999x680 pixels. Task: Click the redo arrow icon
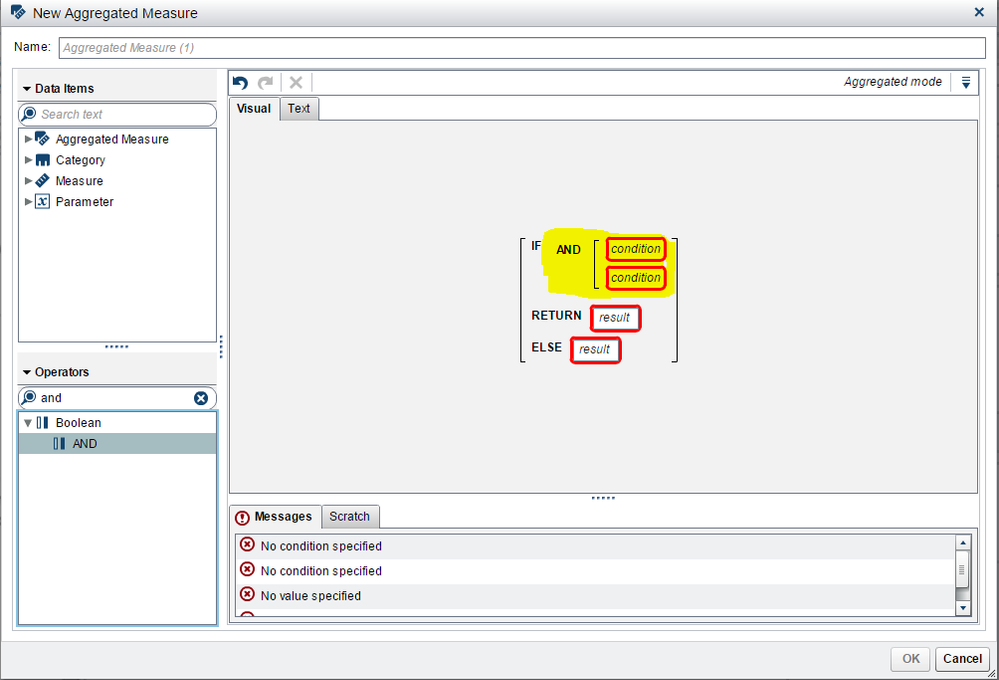click(266, 83)
